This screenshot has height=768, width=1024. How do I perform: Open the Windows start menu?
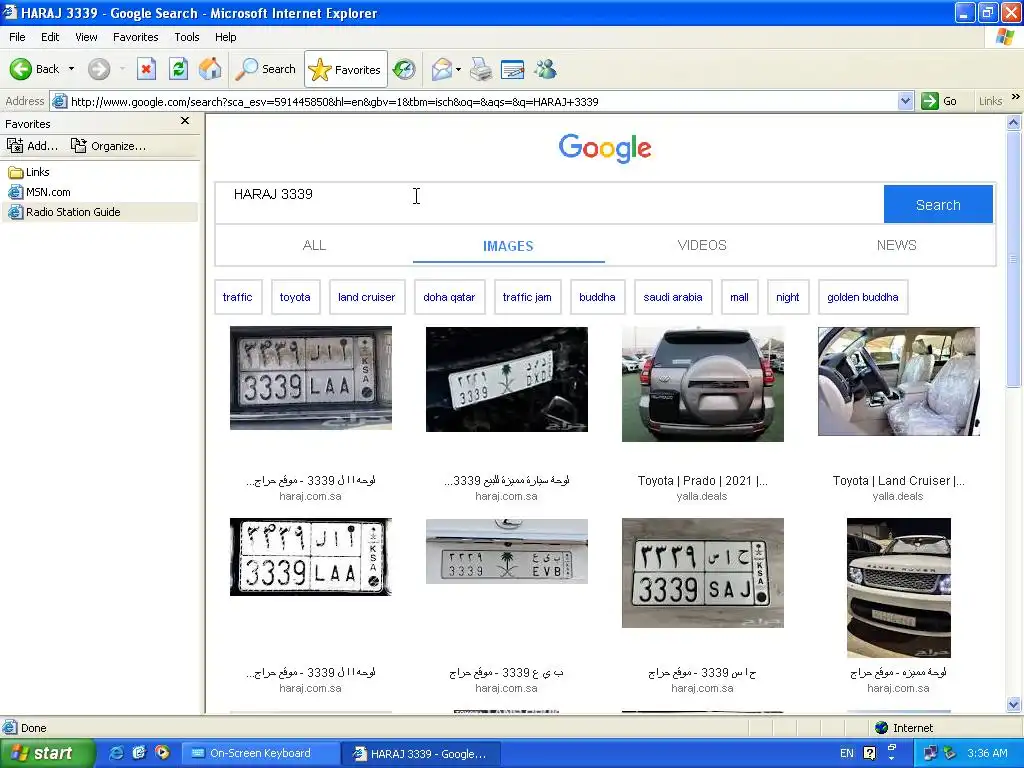(47, 753)
